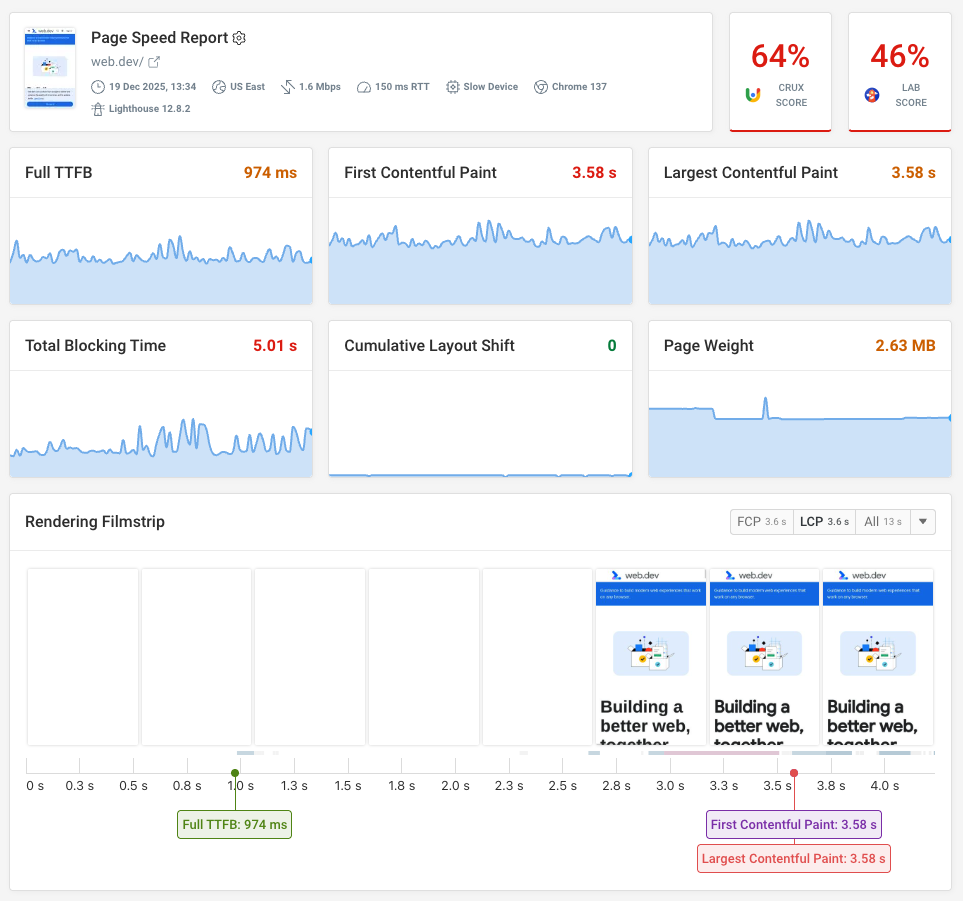Open the Page Speed Report settings gear

(x=239, y=37)
